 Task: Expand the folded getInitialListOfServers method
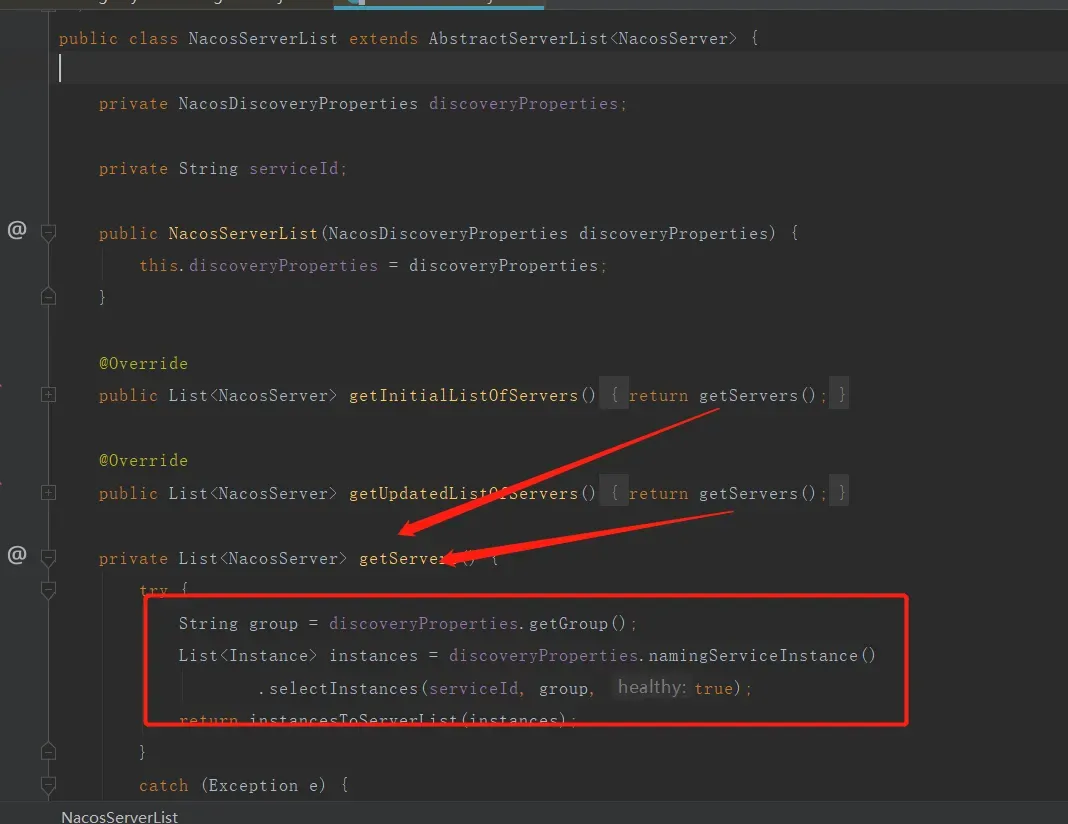(48, 395)
